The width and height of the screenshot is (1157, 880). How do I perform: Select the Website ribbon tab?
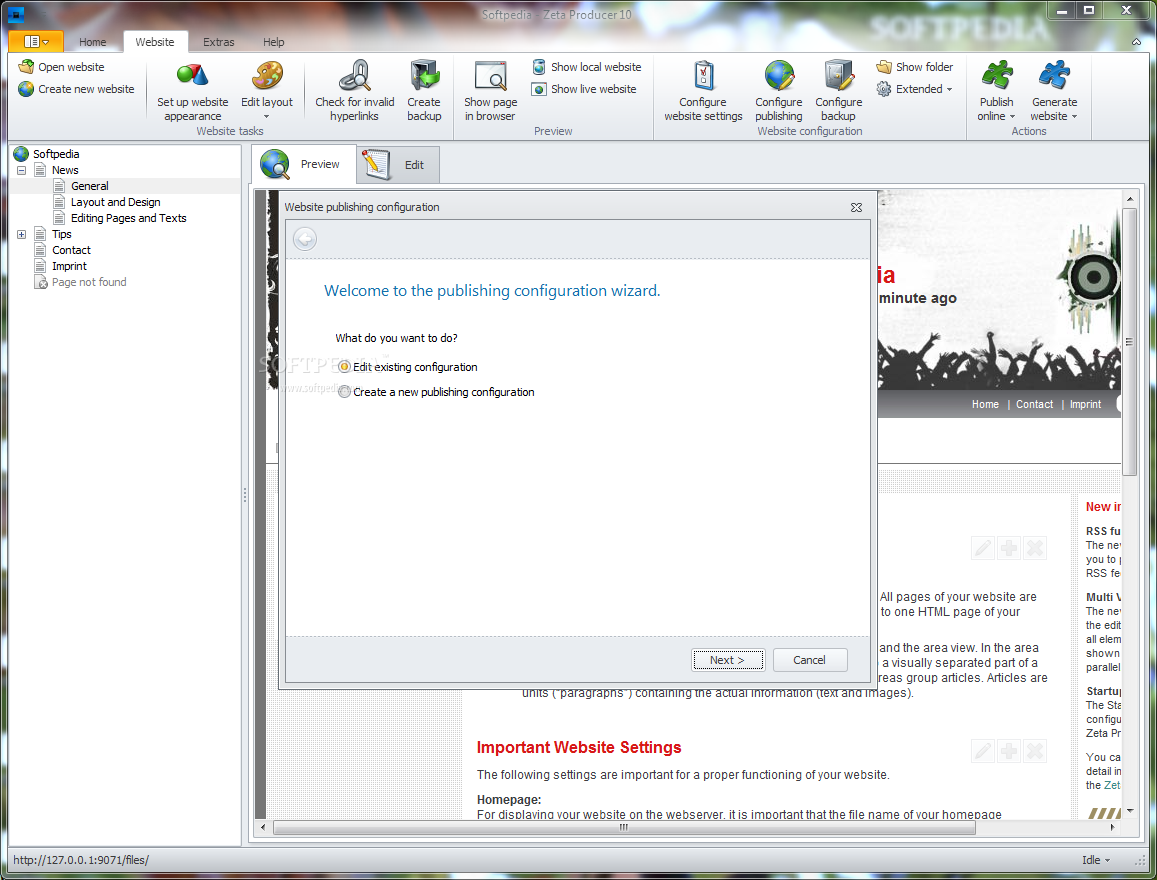click(155, 42)
